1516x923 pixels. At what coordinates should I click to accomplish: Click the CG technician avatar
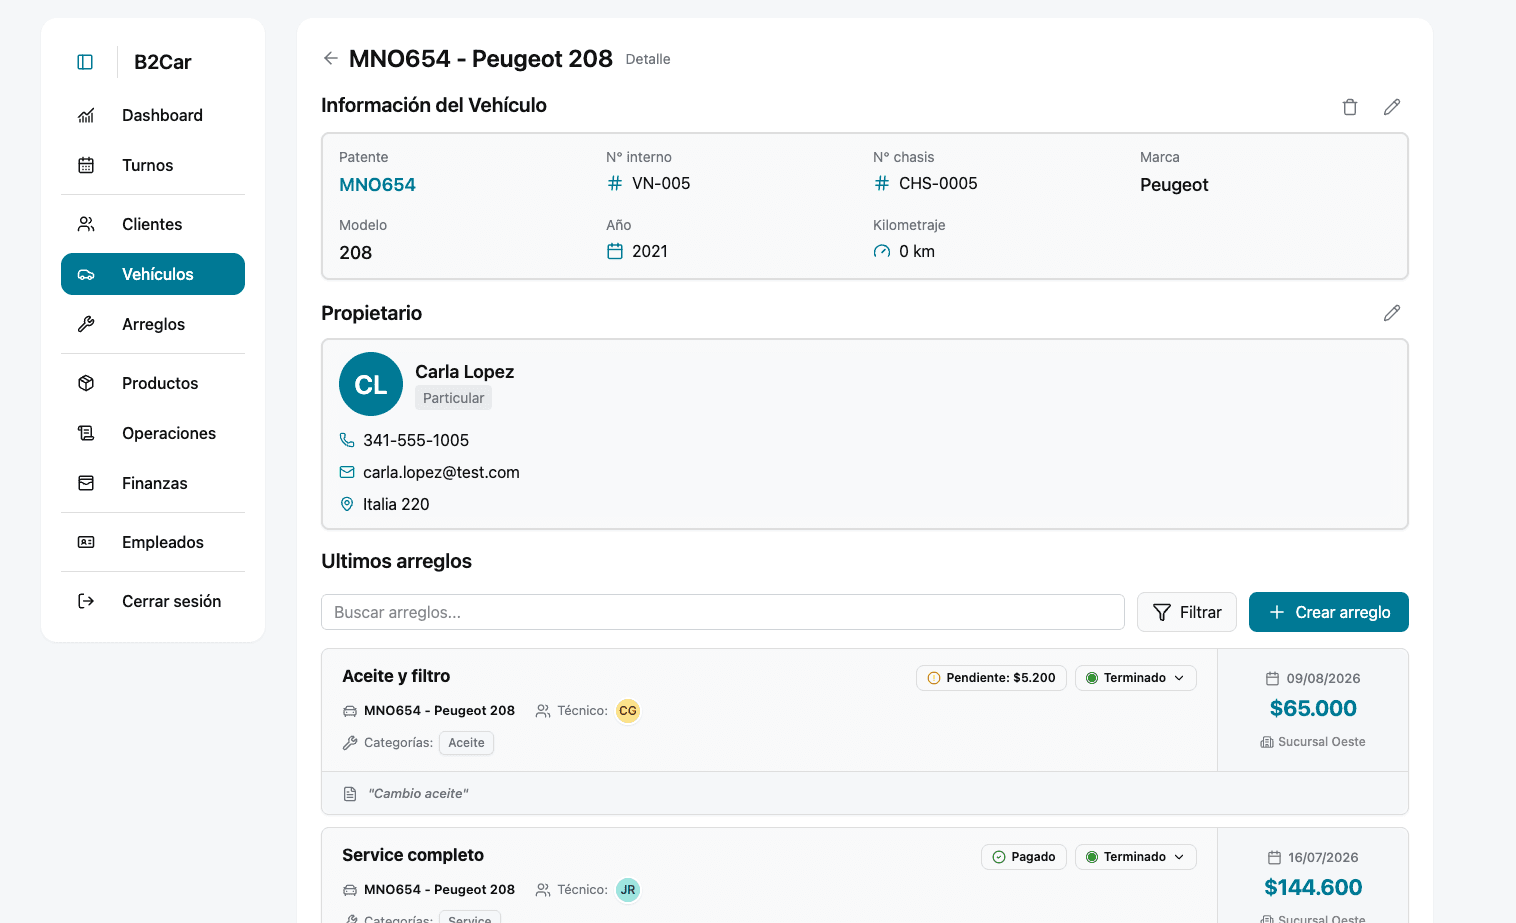(x=628, y=711)
